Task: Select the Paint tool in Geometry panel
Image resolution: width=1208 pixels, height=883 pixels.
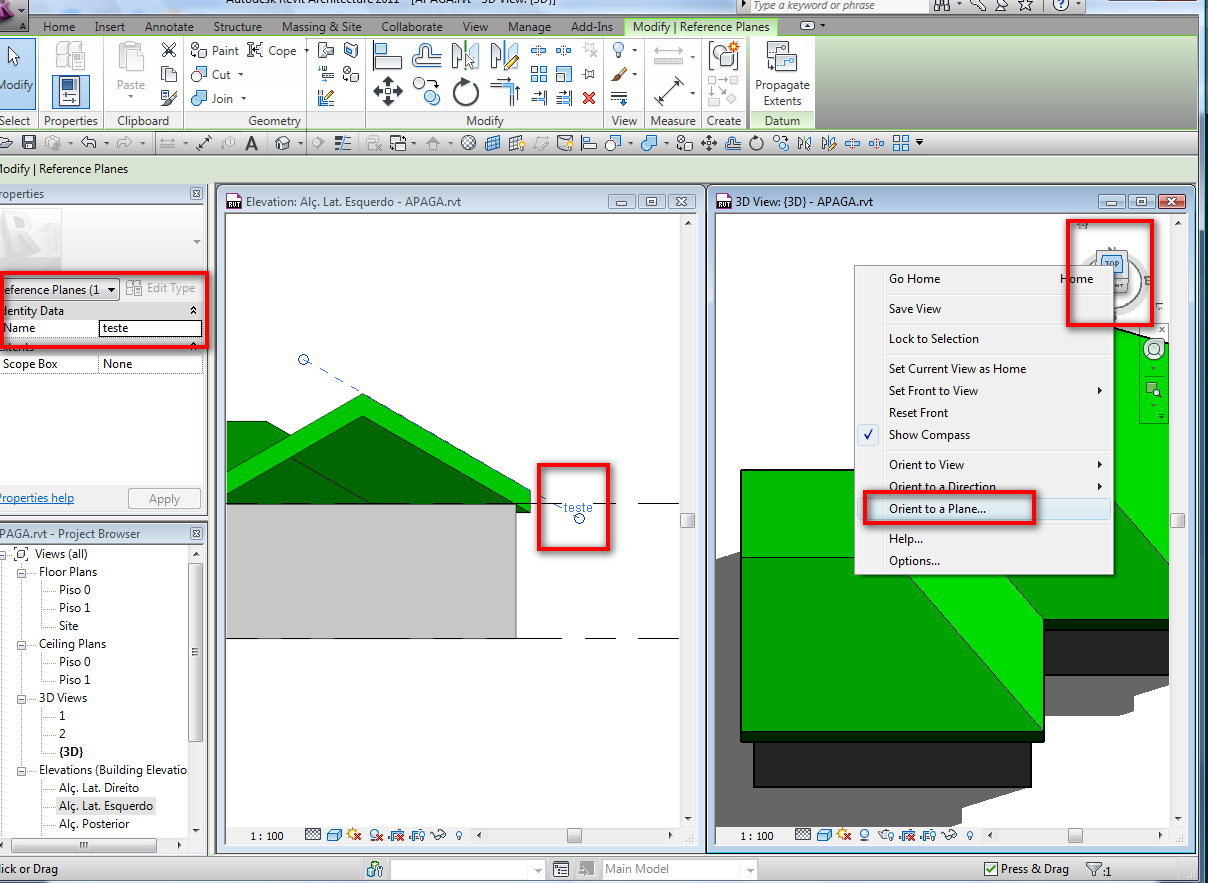Action: [x=214, y=51]
